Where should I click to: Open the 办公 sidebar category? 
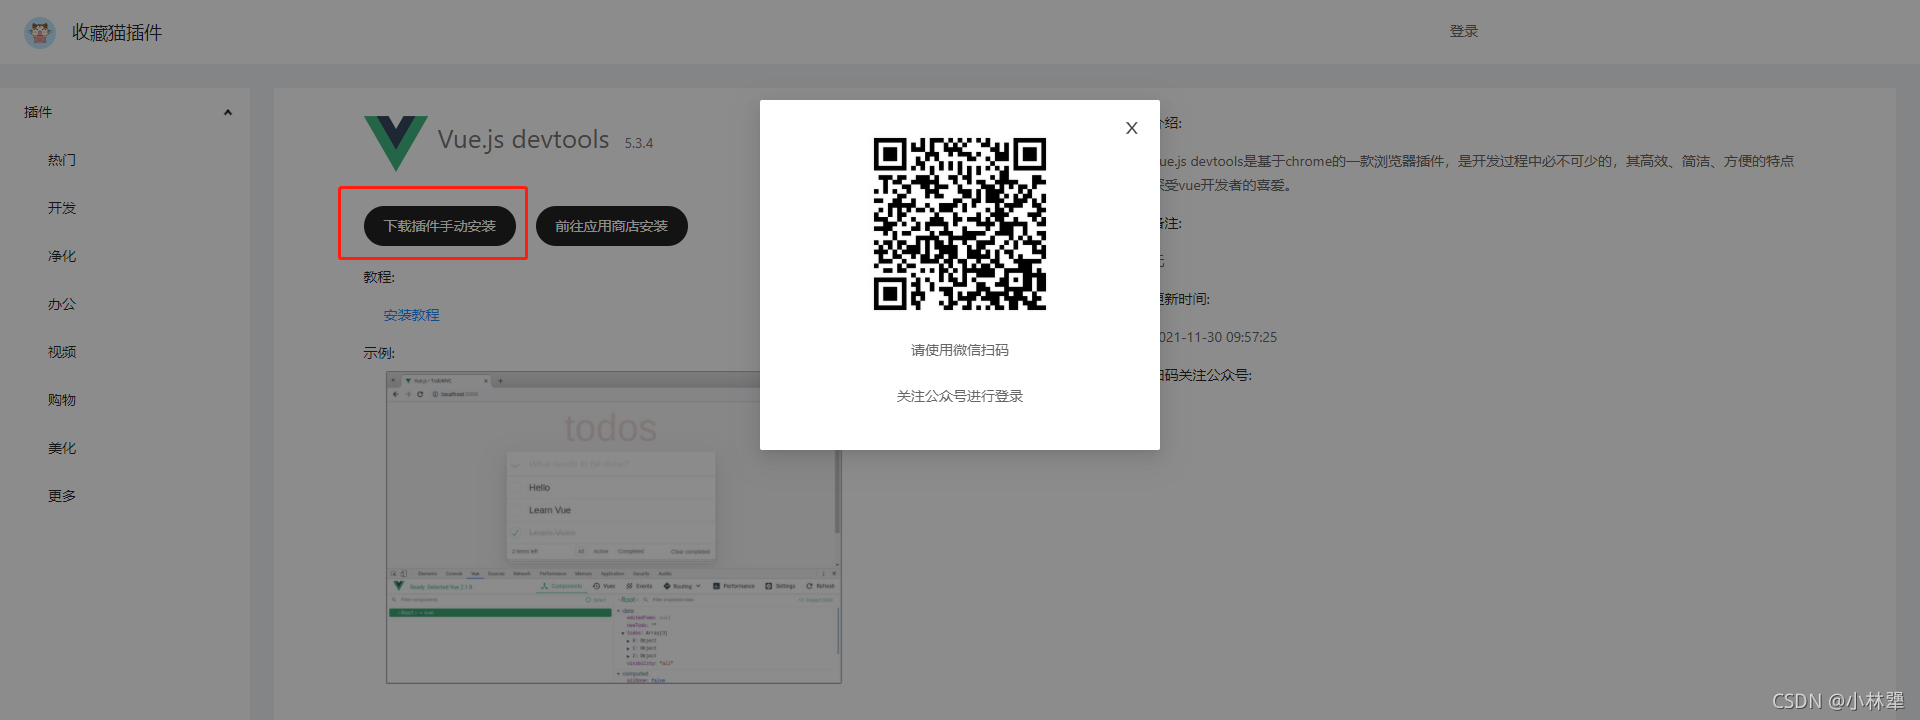point(62,304)
